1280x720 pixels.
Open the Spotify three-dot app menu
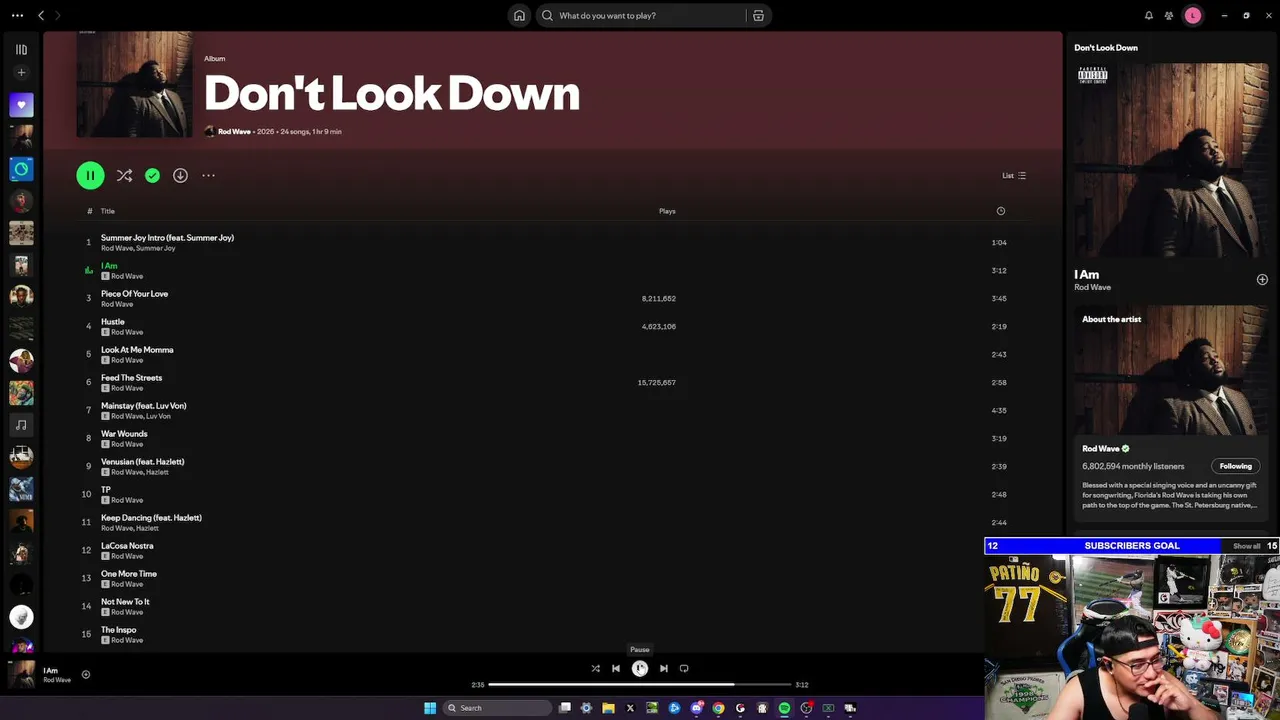tap(17, 15)
